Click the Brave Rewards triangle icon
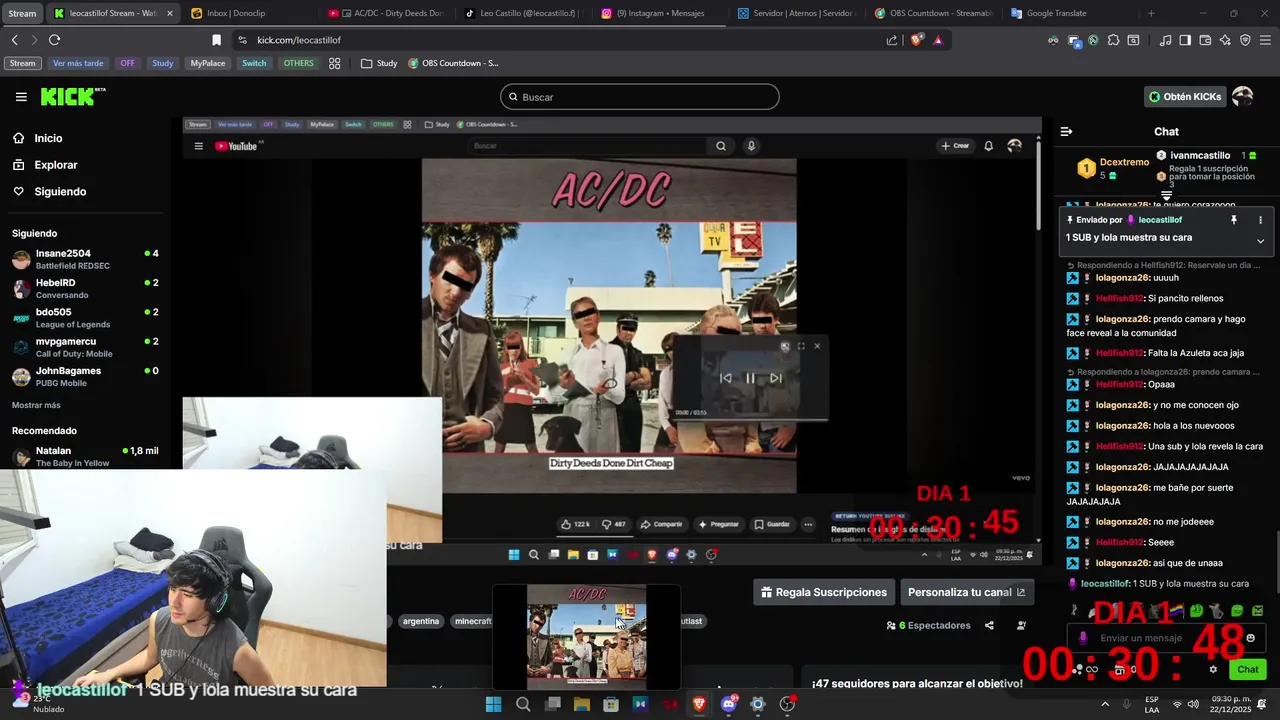The height and width of the screenshot is (720, 1280). (938, 40)
